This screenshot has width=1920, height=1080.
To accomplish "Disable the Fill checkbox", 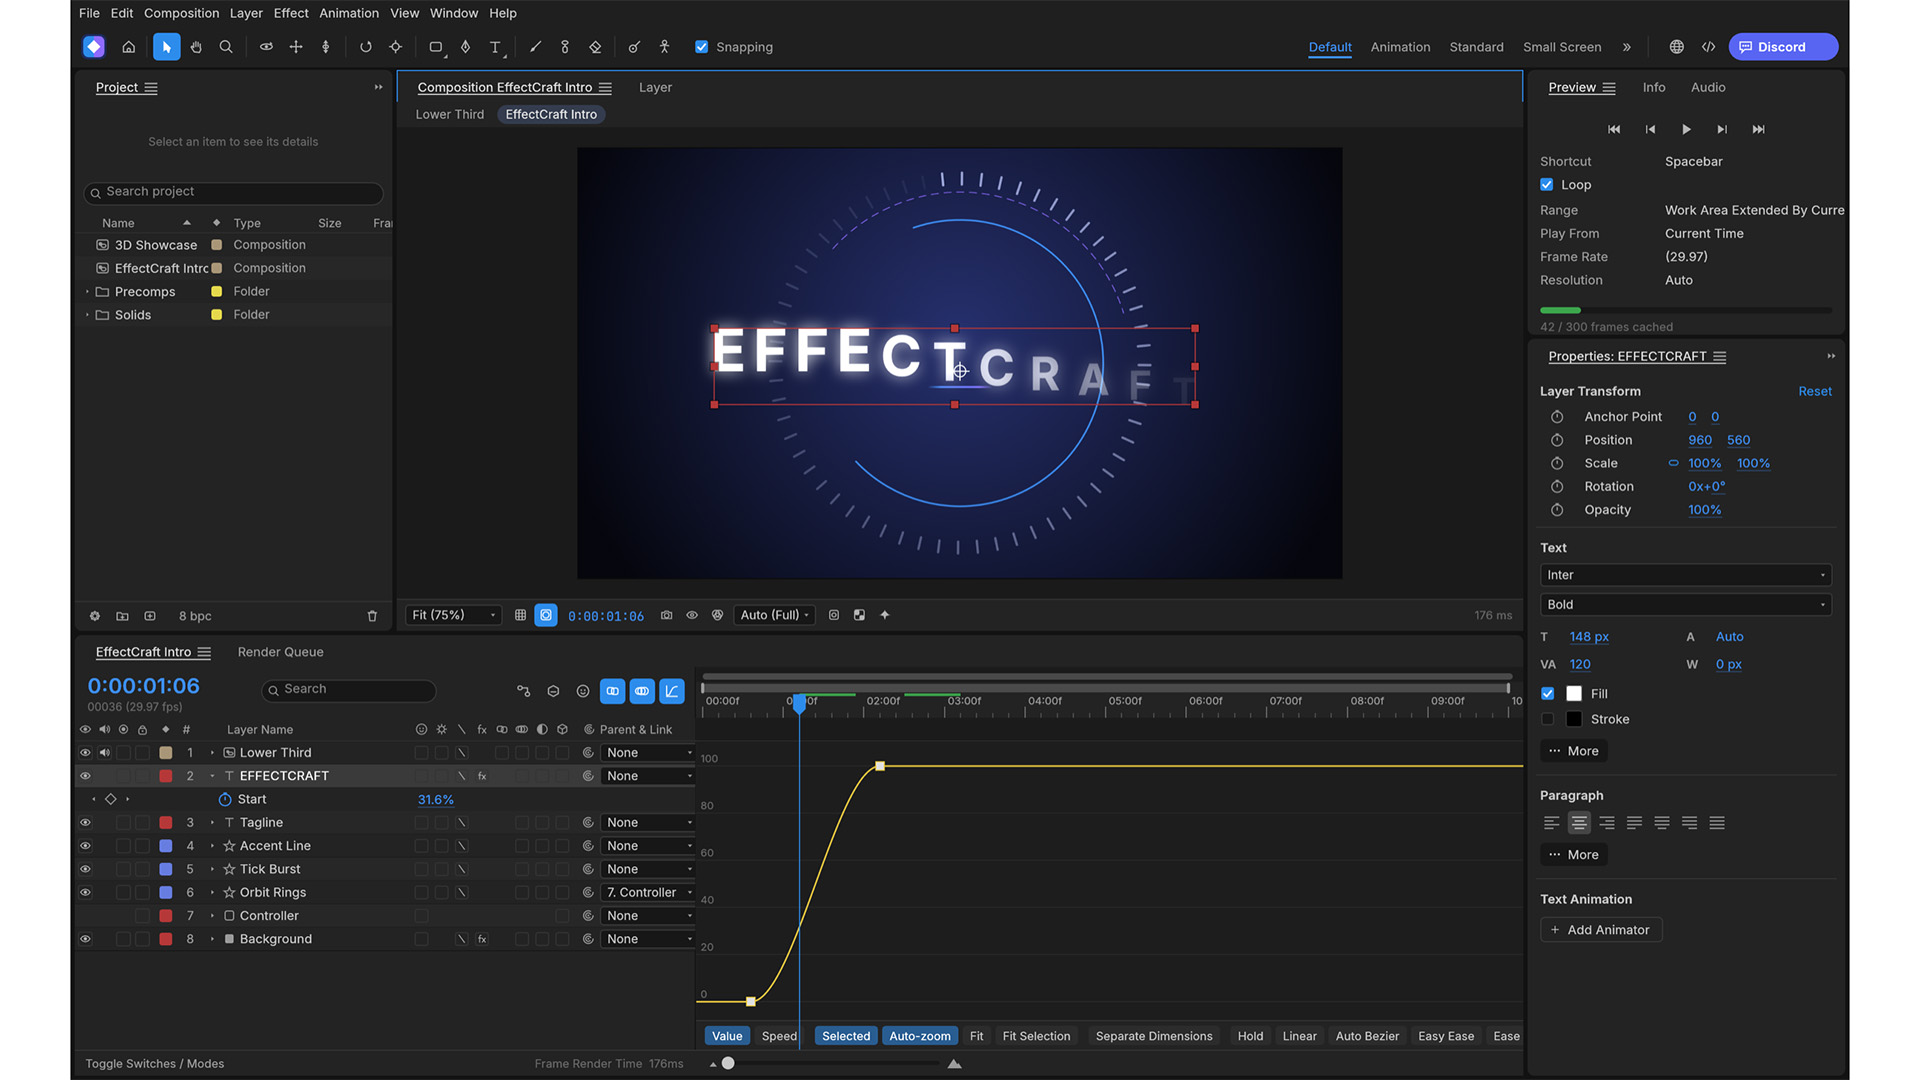I will point(1548,694).
